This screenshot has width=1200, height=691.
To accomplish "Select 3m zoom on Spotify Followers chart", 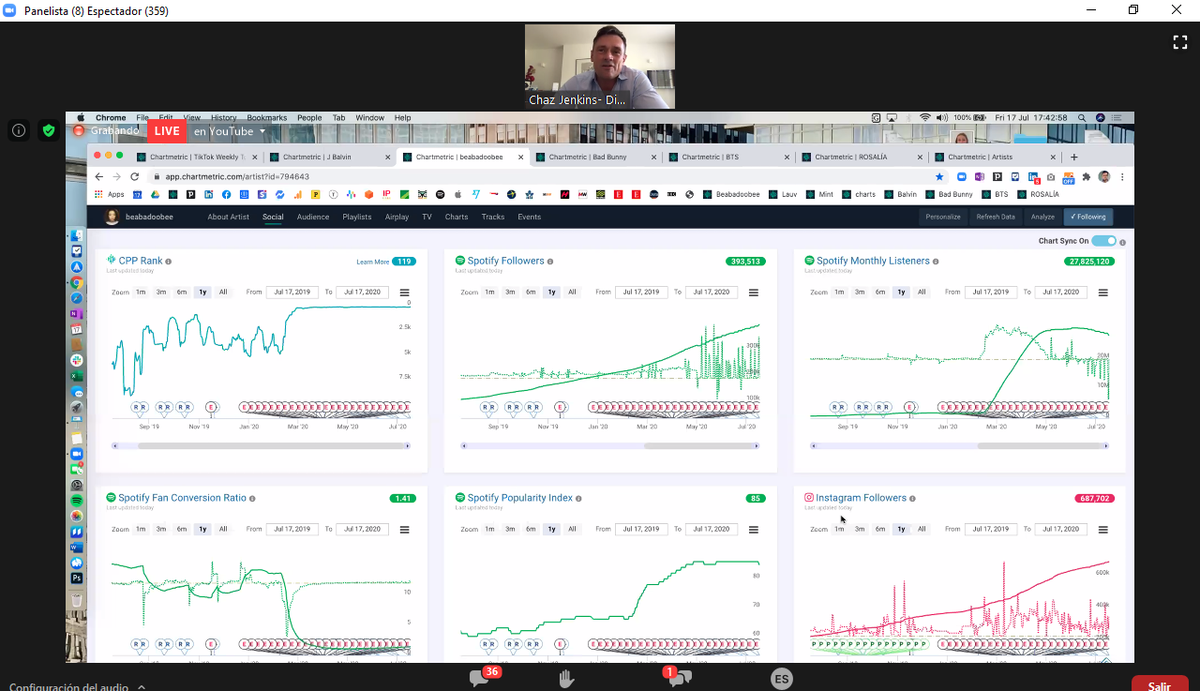I will tap(510, 292).
